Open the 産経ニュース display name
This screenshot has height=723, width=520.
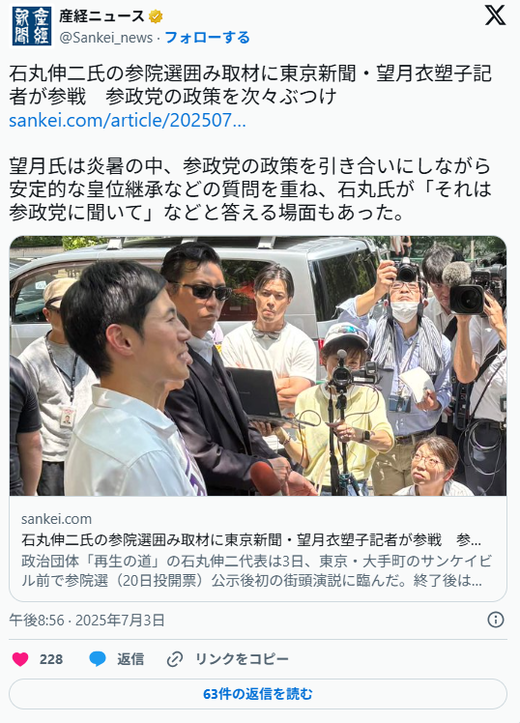coord(101,17)
